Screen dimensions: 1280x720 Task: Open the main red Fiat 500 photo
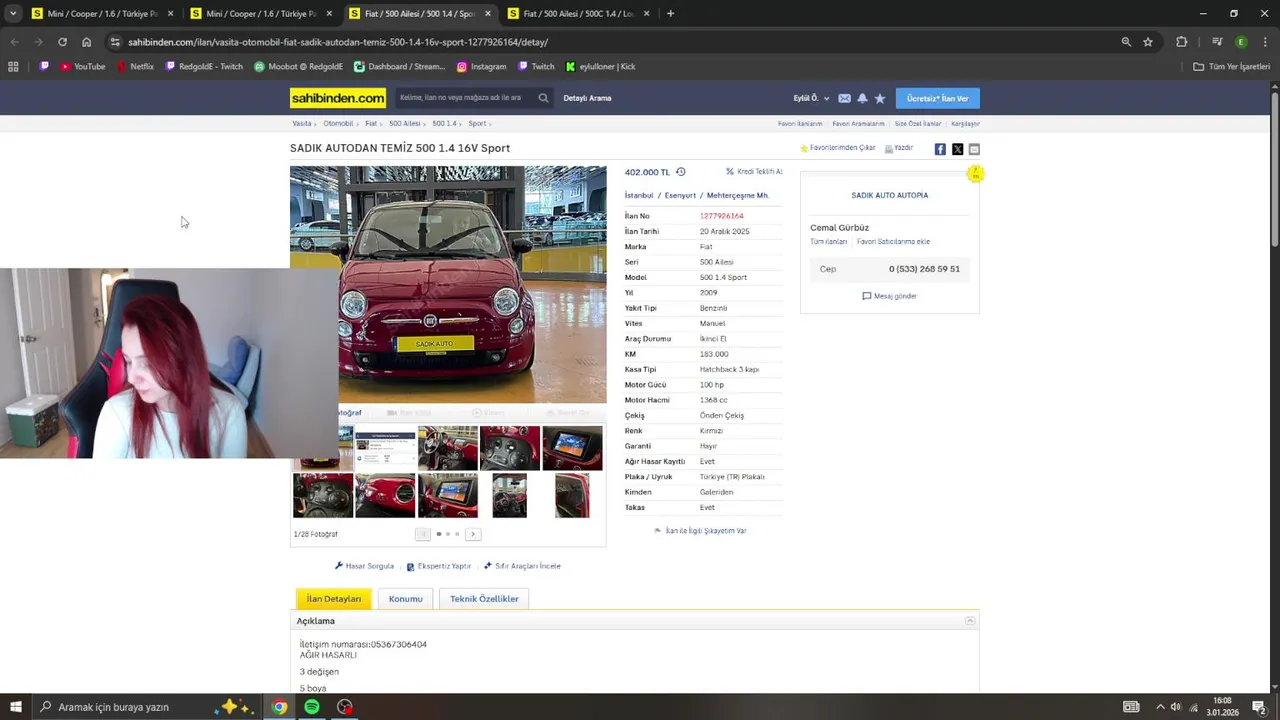pyautogui.click(x=448, y=285)
